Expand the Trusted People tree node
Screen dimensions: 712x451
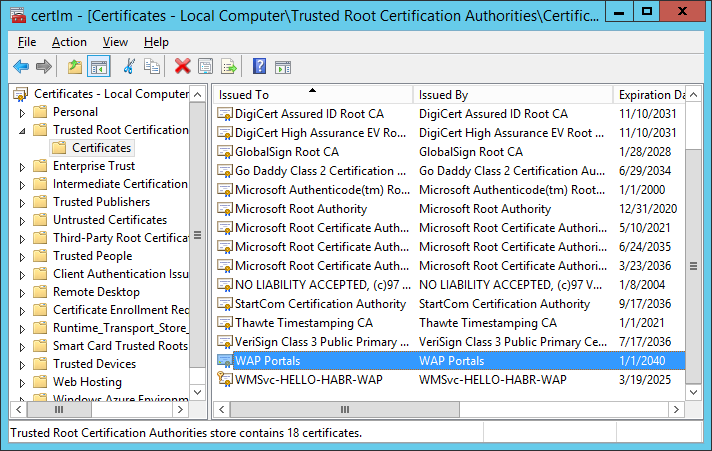pos(22,257)
